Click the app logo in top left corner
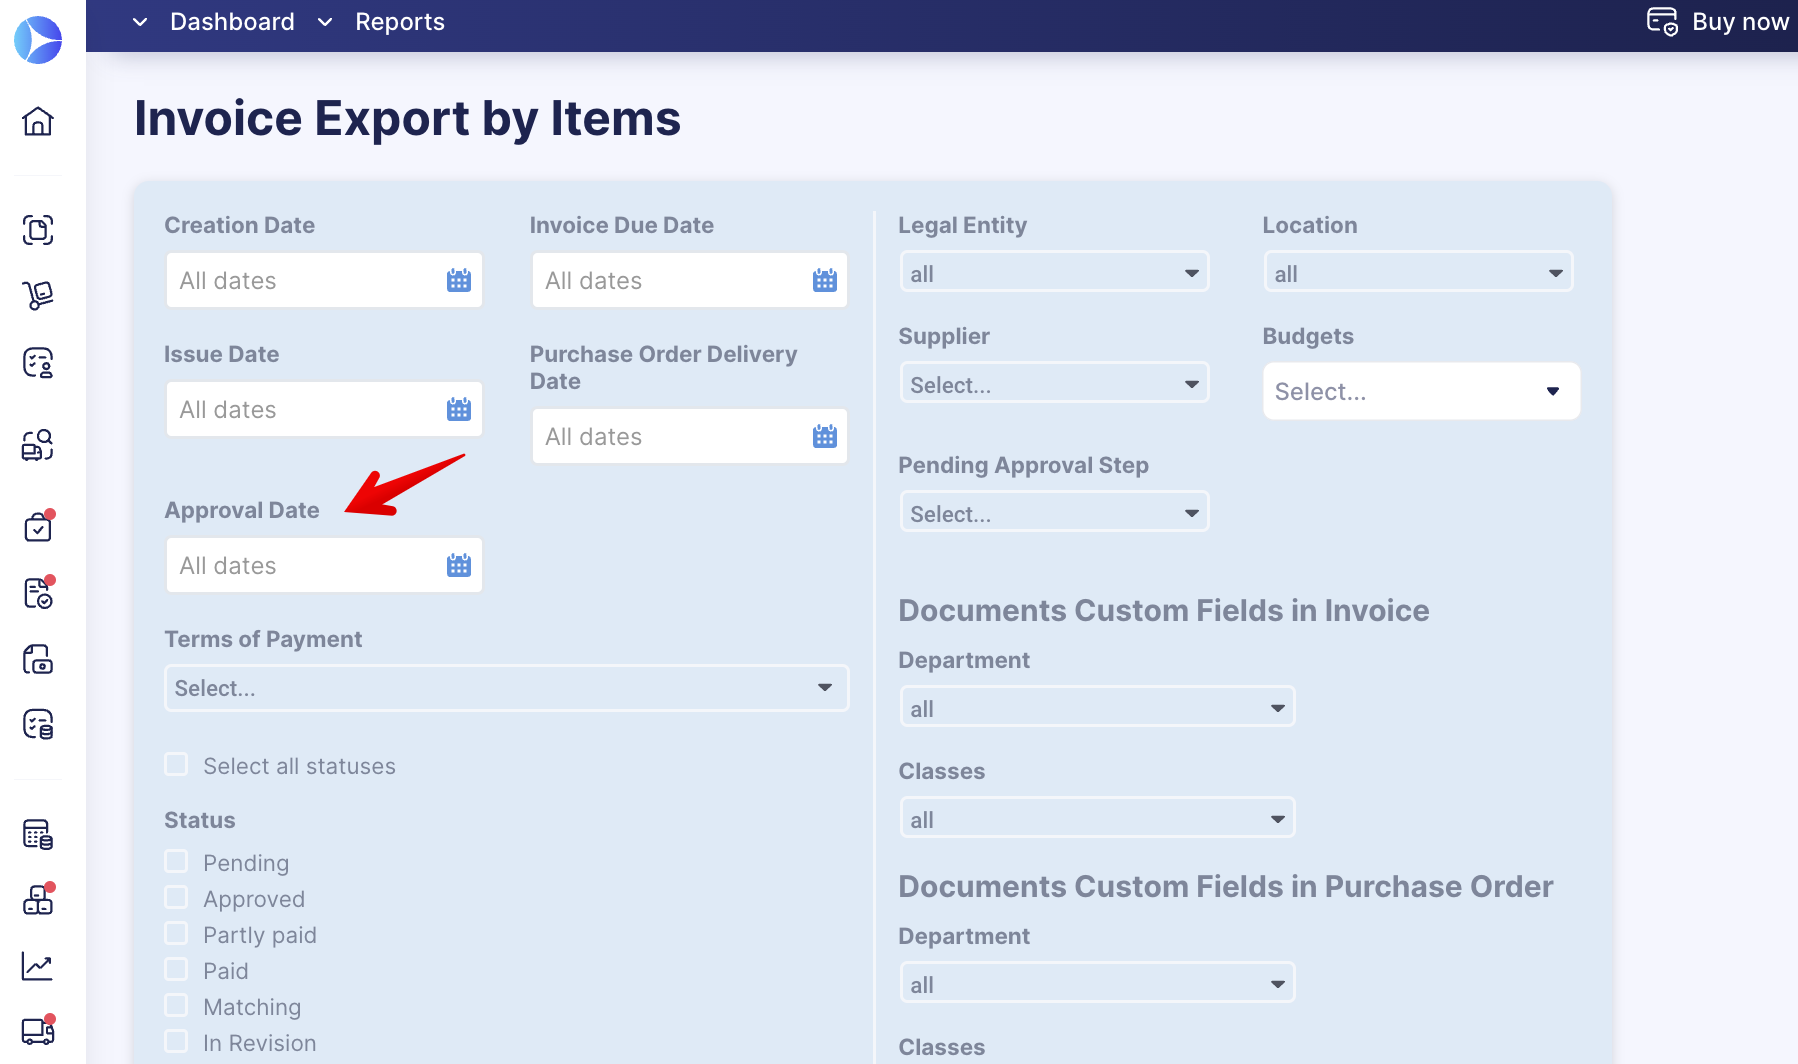 click(38, 40)
